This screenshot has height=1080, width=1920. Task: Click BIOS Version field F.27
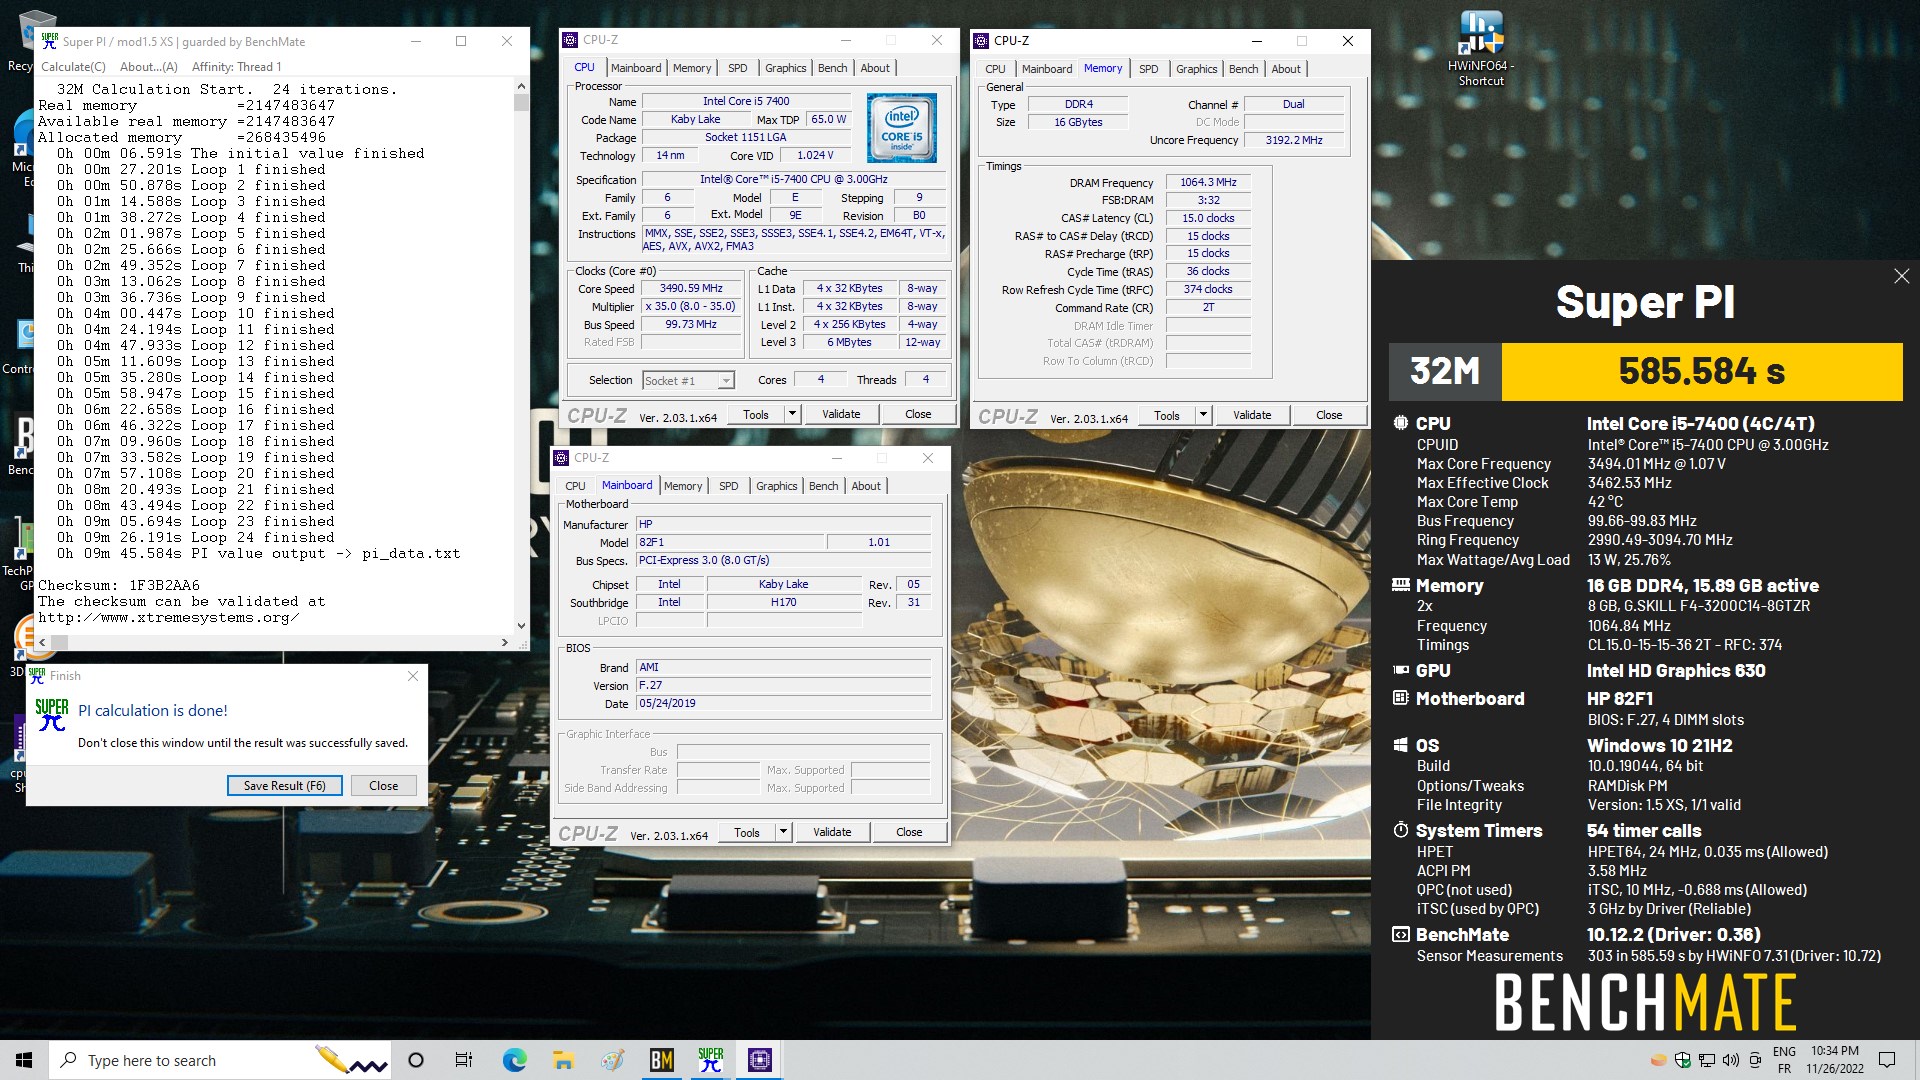coord(783,686)
